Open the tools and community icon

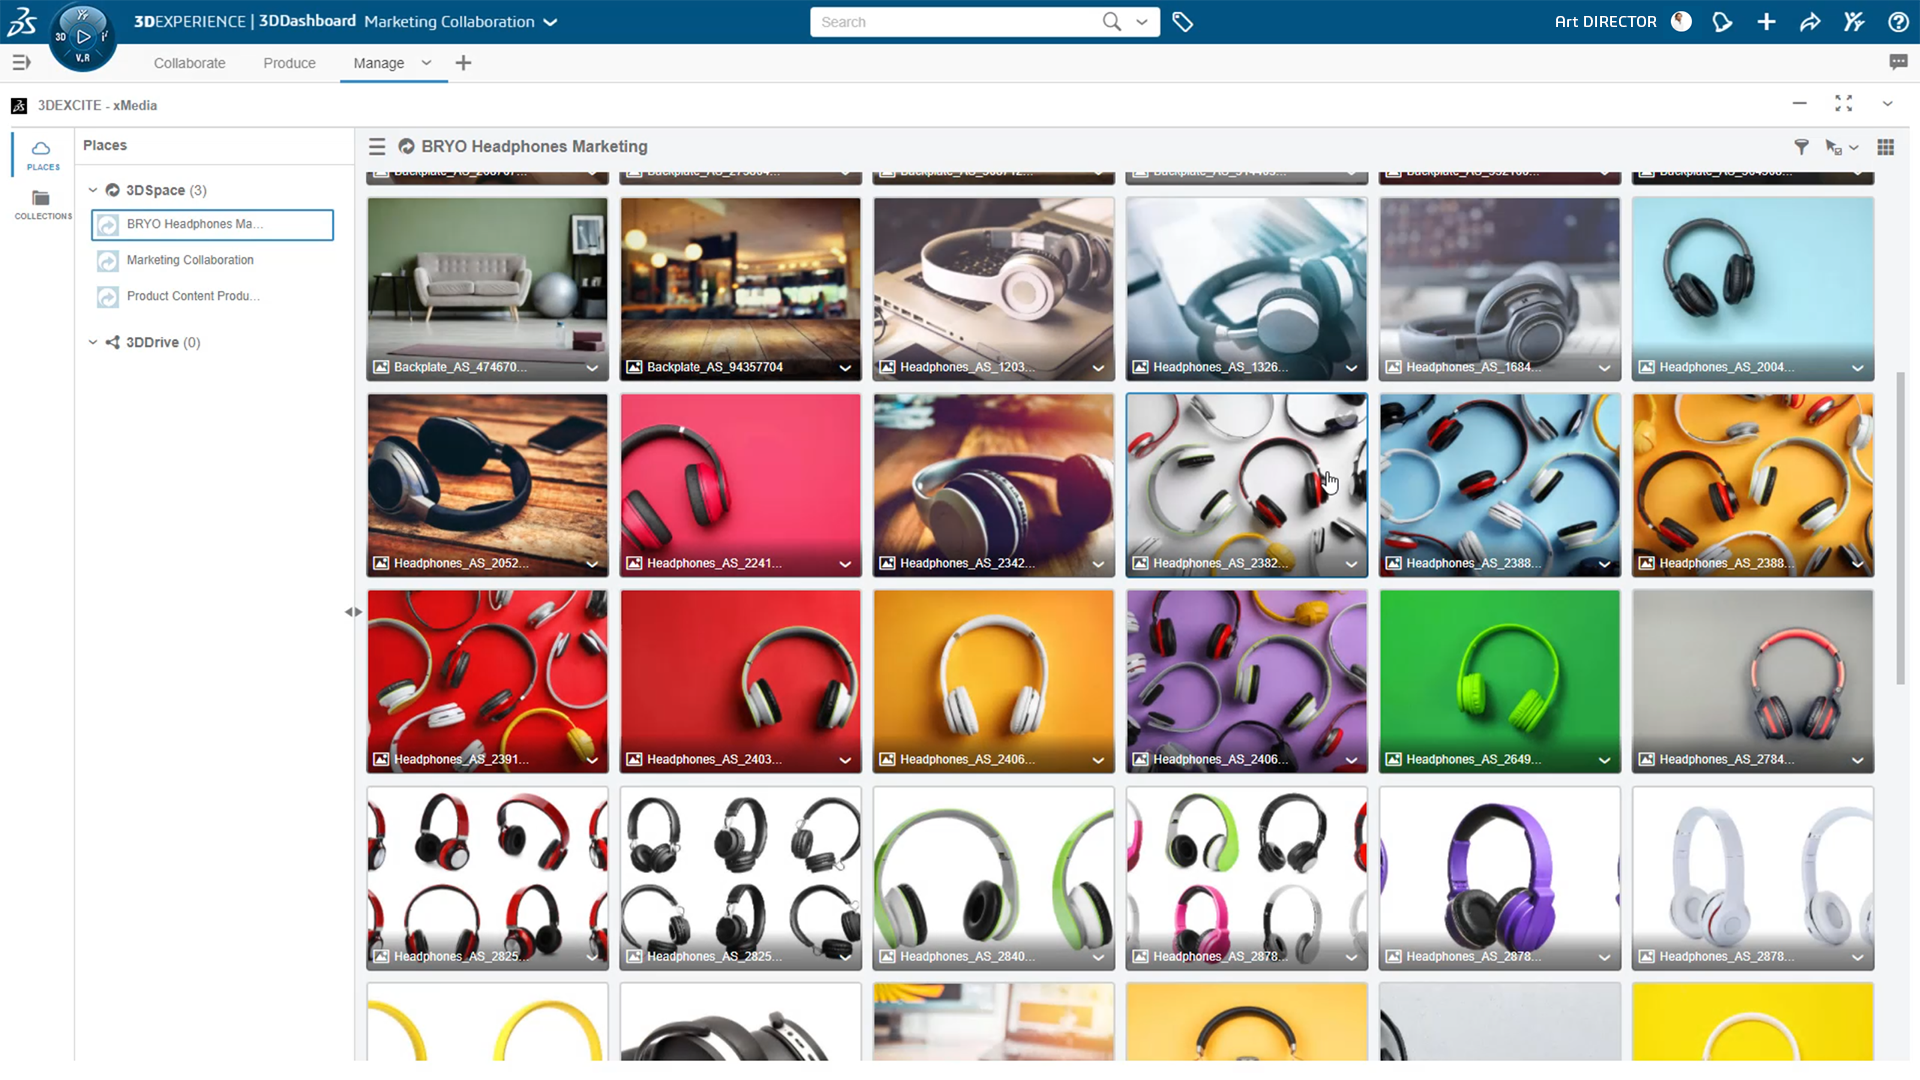click(1854, 22)
